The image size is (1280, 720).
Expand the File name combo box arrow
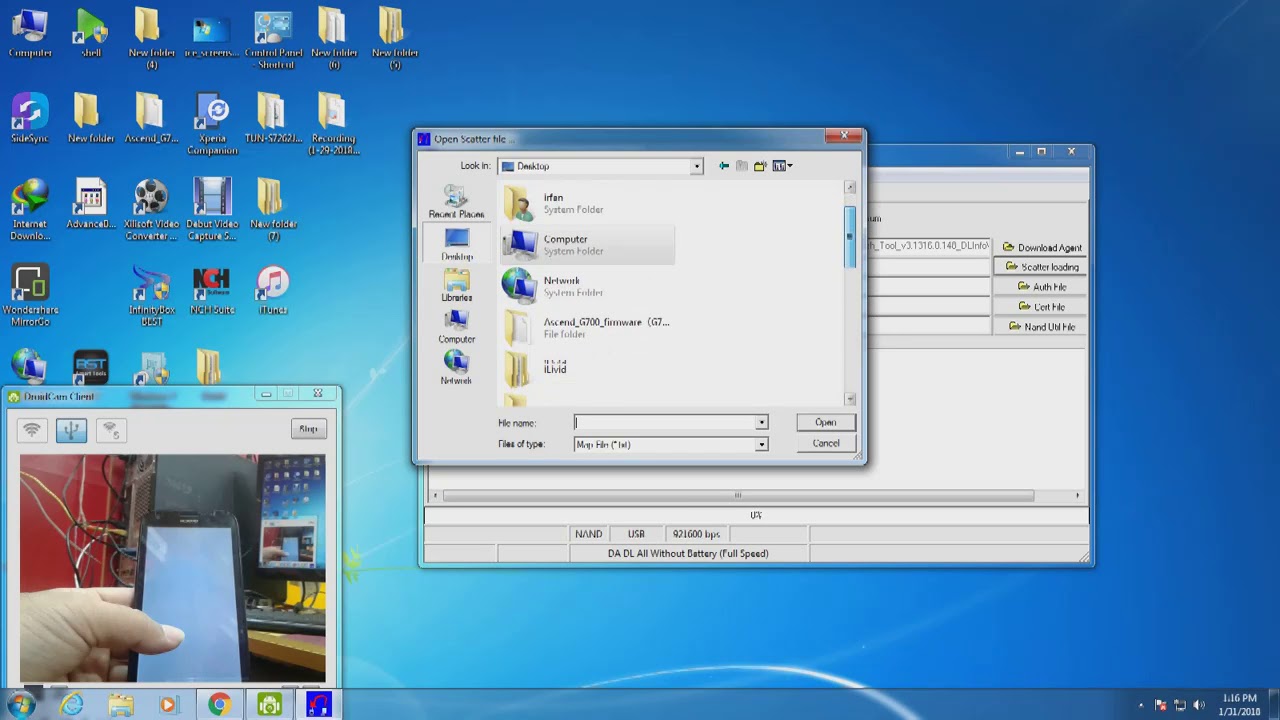pos(761,423)
